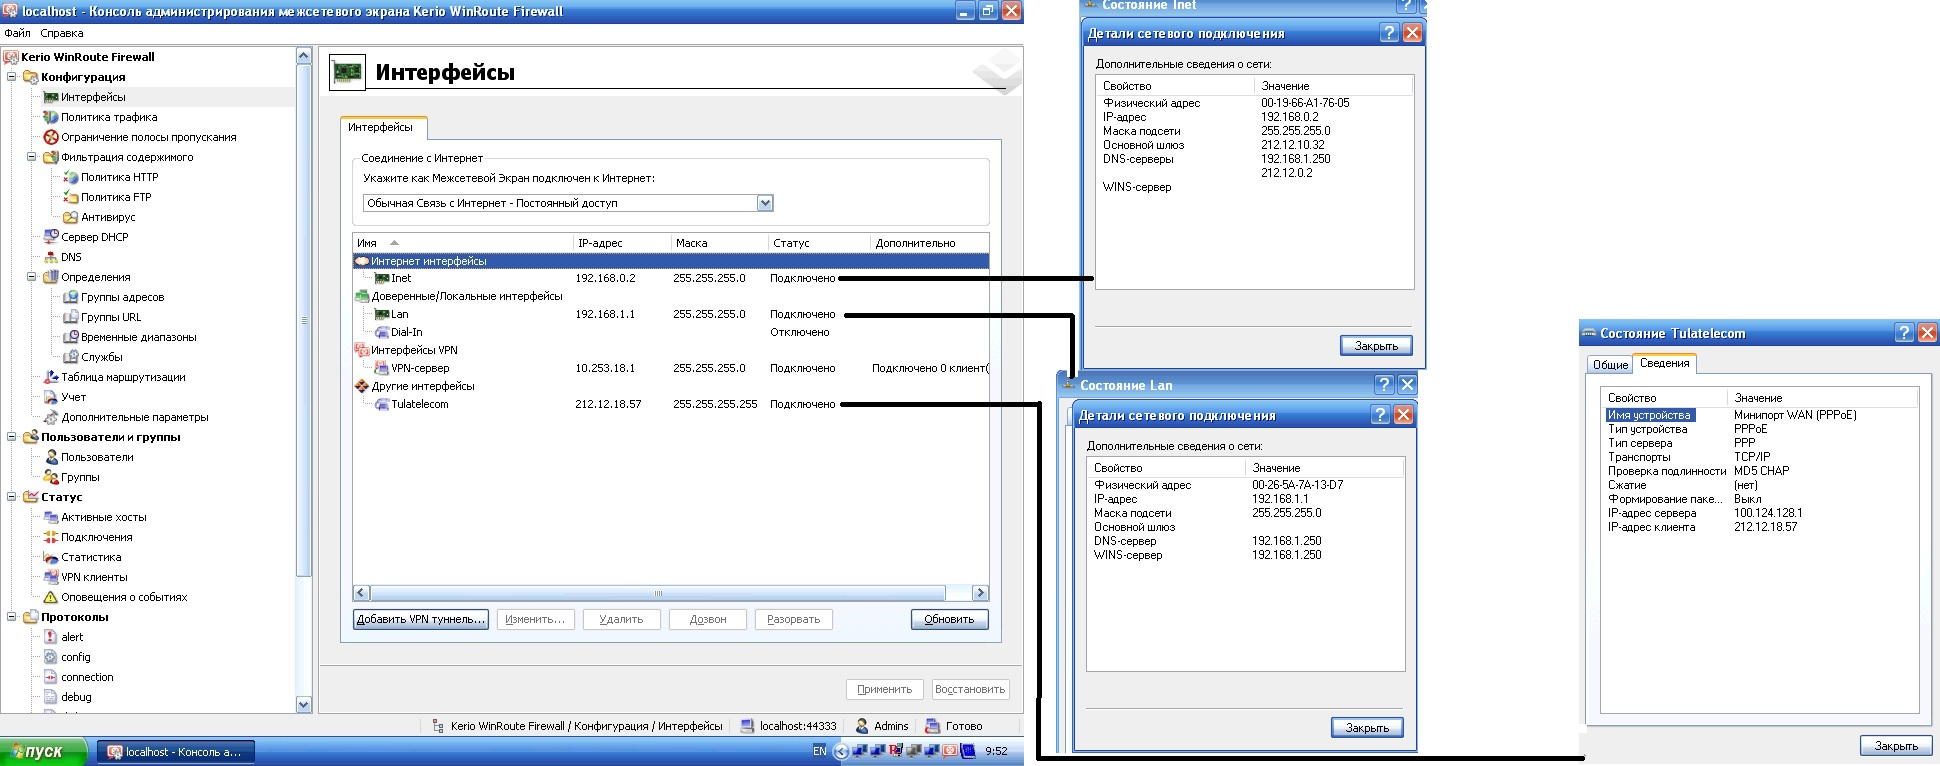Open Политика трафика tree icon
This screenshot has width=1940, height=766.
pyautogui.click(x=50, y=117)
